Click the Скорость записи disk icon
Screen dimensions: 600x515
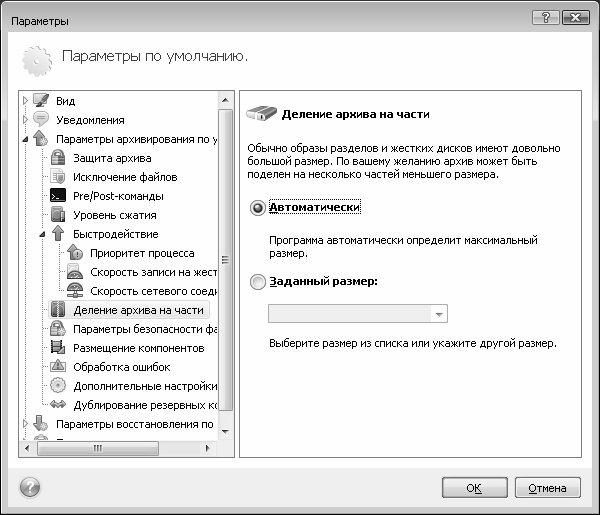[x=75, y=272]
